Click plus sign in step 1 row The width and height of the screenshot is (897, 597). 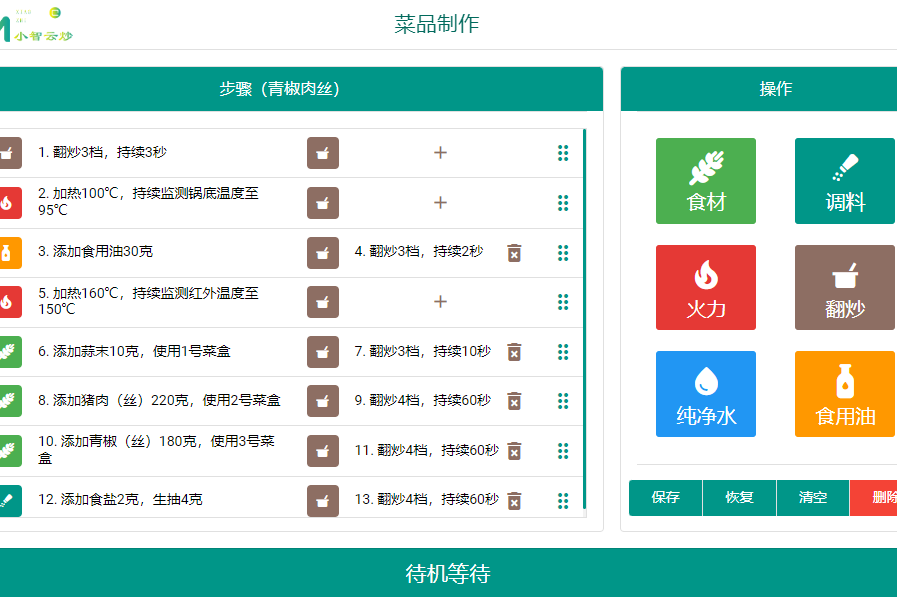(x=440, y=153)
